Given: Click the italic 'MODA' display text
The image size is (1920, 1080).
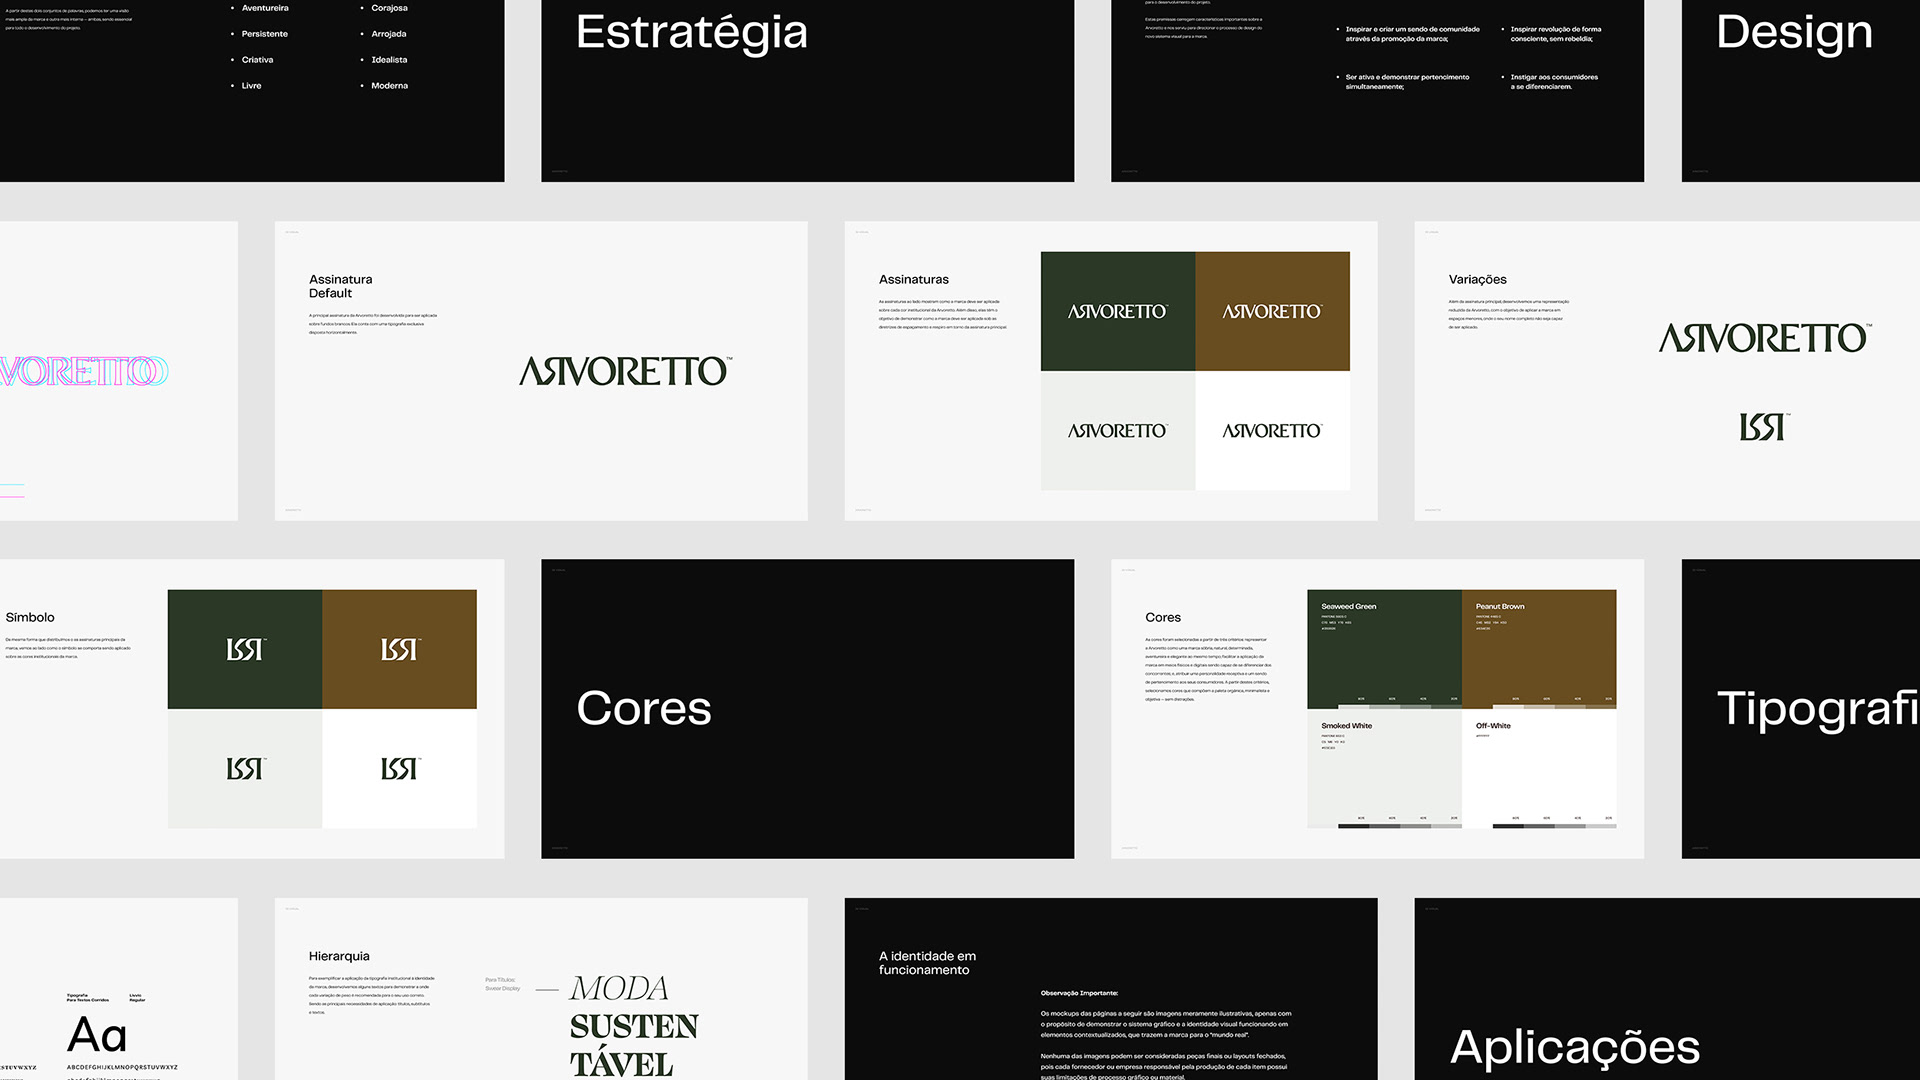Looking at the screenshot, I should pyautogui.click(x=619, y=989).
